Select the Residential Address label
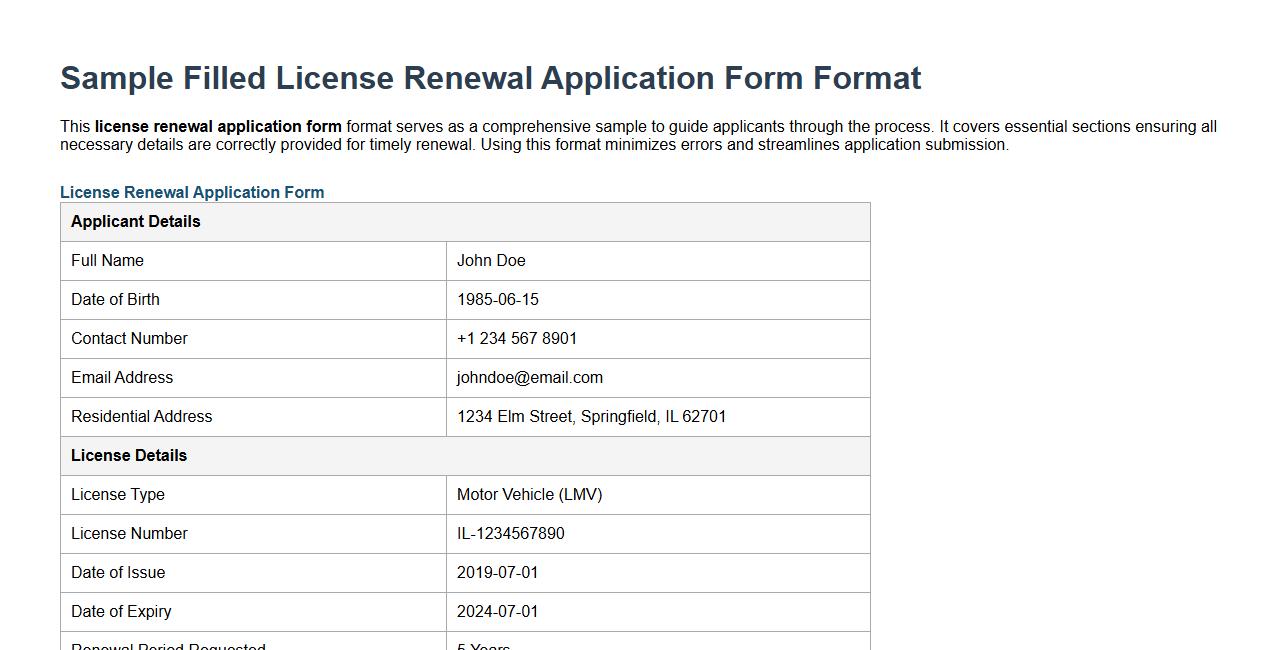The image size is (1278, 650). click(x=141, y=416)
